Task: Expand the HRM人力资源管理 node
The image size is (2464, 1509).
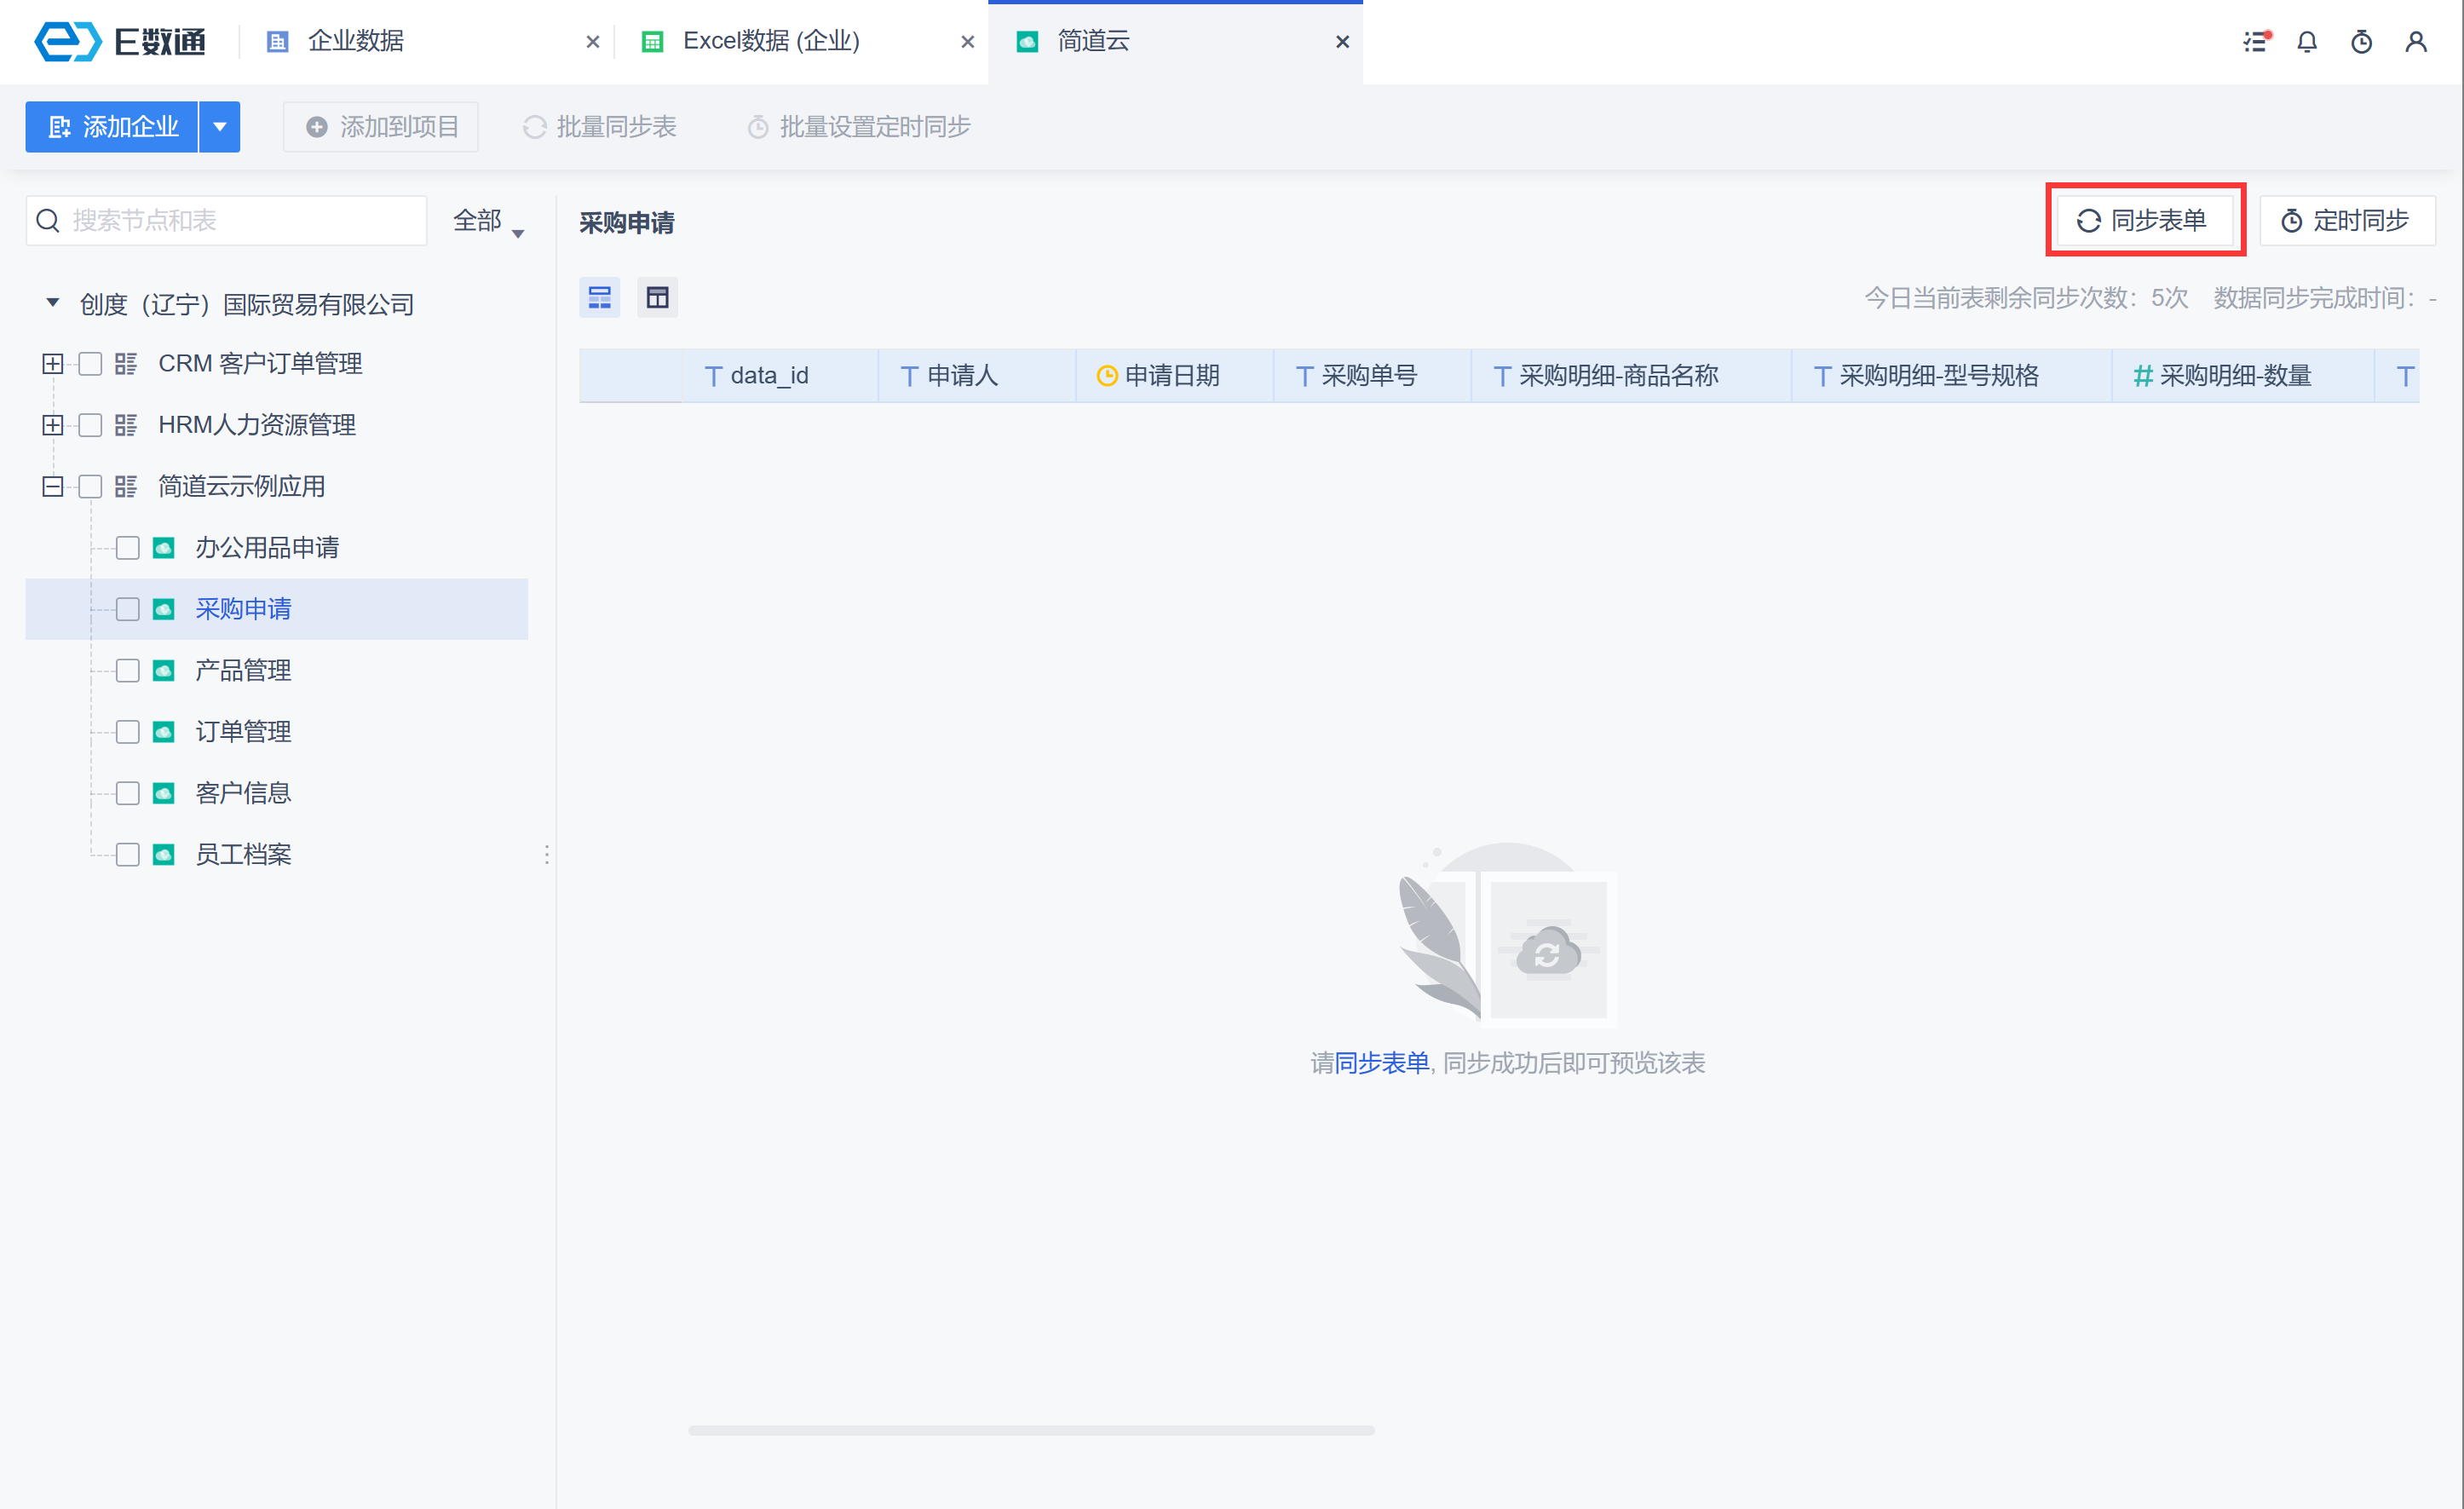Action: pos(53,426)
